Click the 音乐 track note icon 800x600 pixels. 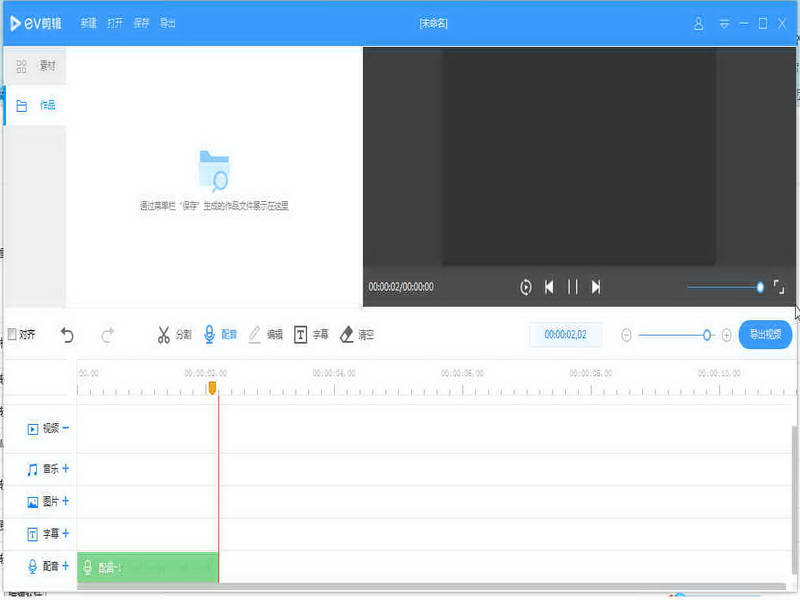[x=33, y=469]
